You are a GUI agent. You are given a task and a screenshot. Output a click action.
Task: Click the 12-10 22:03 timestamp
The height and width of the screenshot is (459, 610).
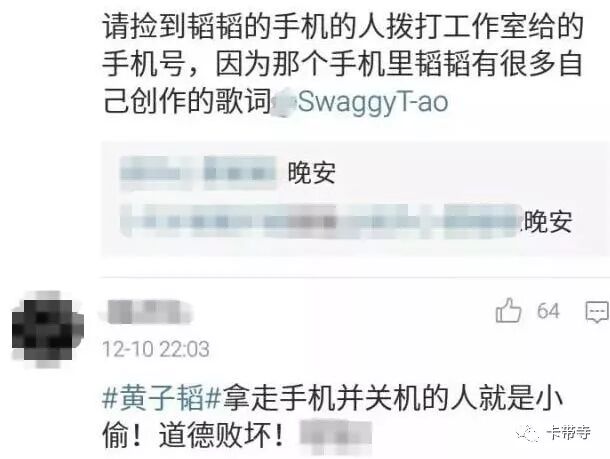(156, 349)
